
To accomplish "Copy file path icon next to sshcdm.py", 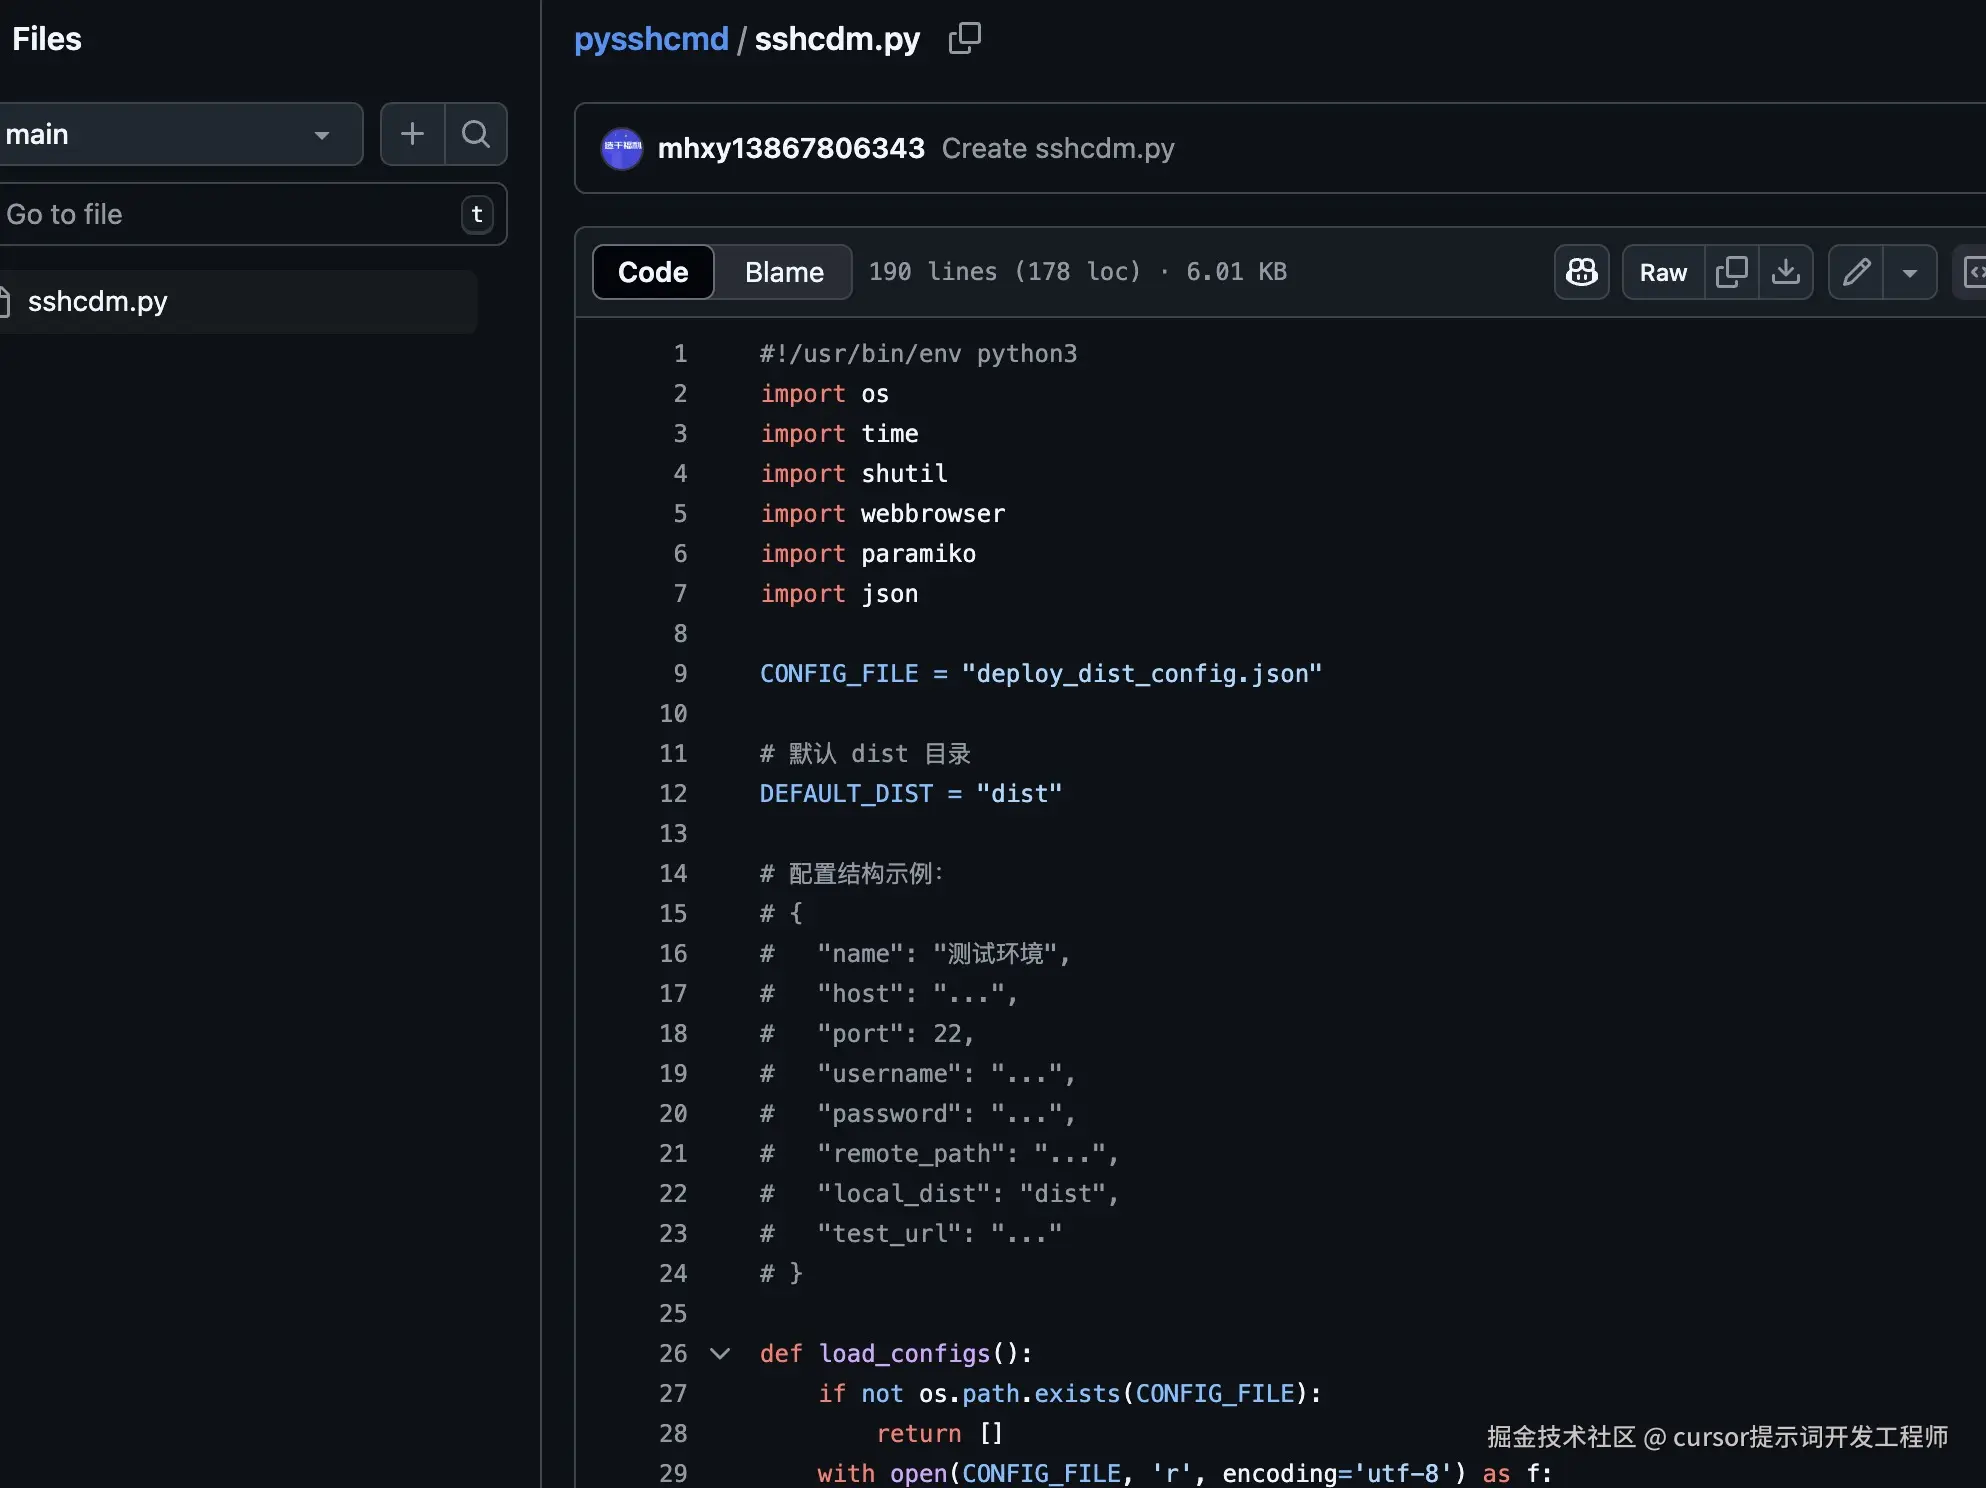I will tap(964, 39).
